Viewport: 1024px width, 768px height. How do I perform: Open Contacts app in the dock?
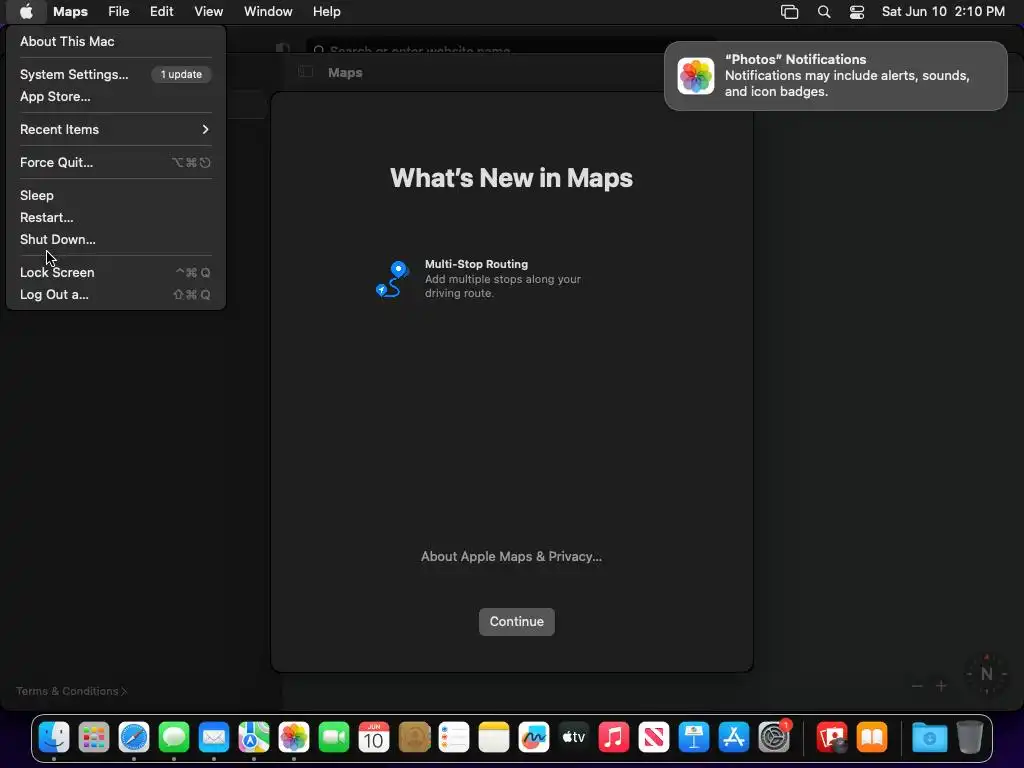click(414, 737)
